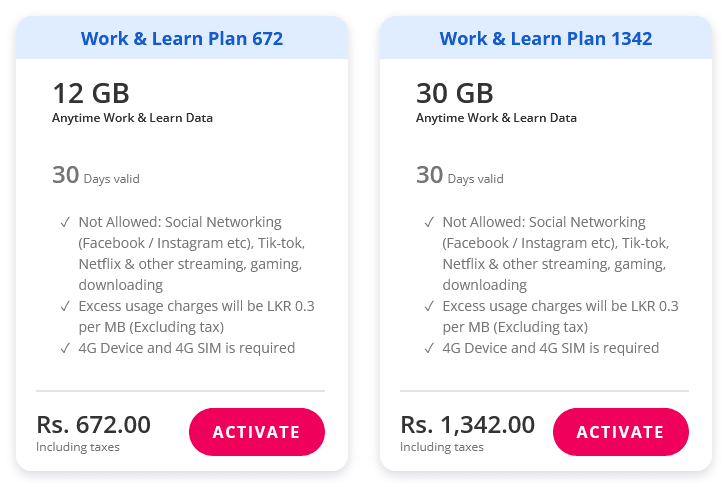
Task: Click the Rs. 672.00 price
Action: point(94,424)
